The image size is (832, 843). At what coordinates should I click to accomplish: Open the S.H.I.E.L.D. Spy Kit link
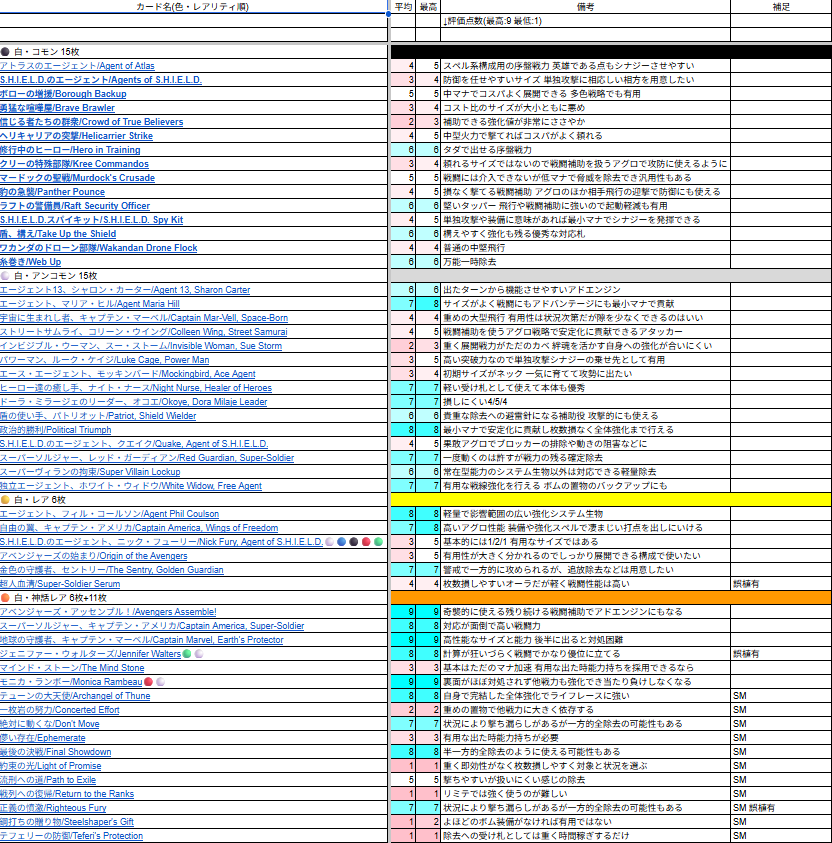coord(91,220)
